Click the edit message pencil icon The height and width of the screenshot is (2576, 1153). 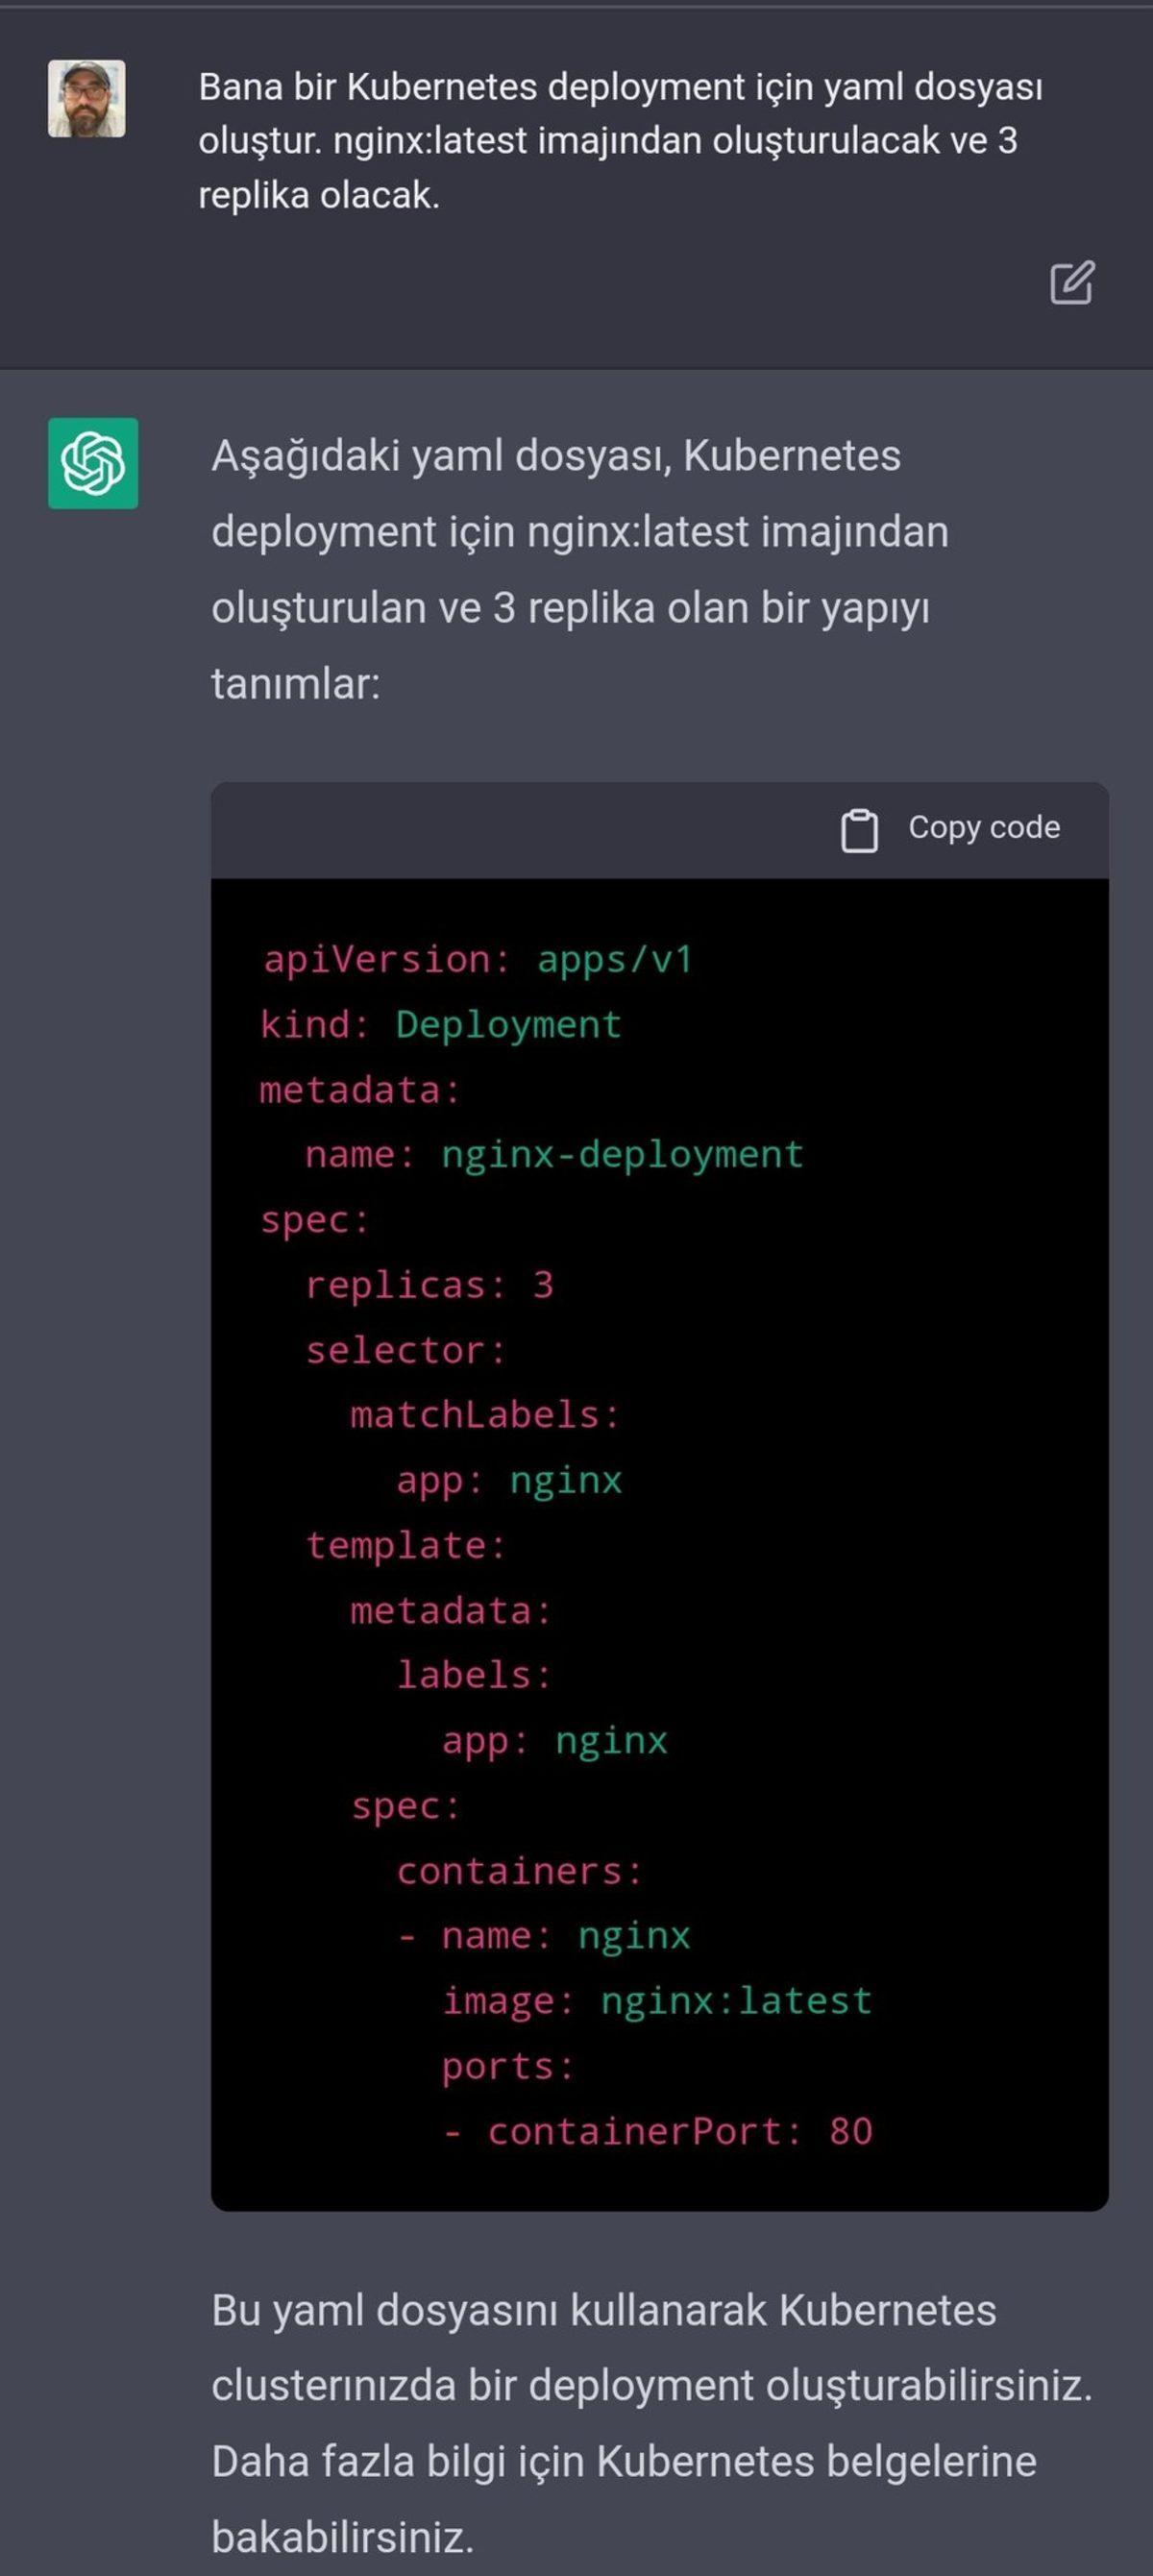point(1072,282)
